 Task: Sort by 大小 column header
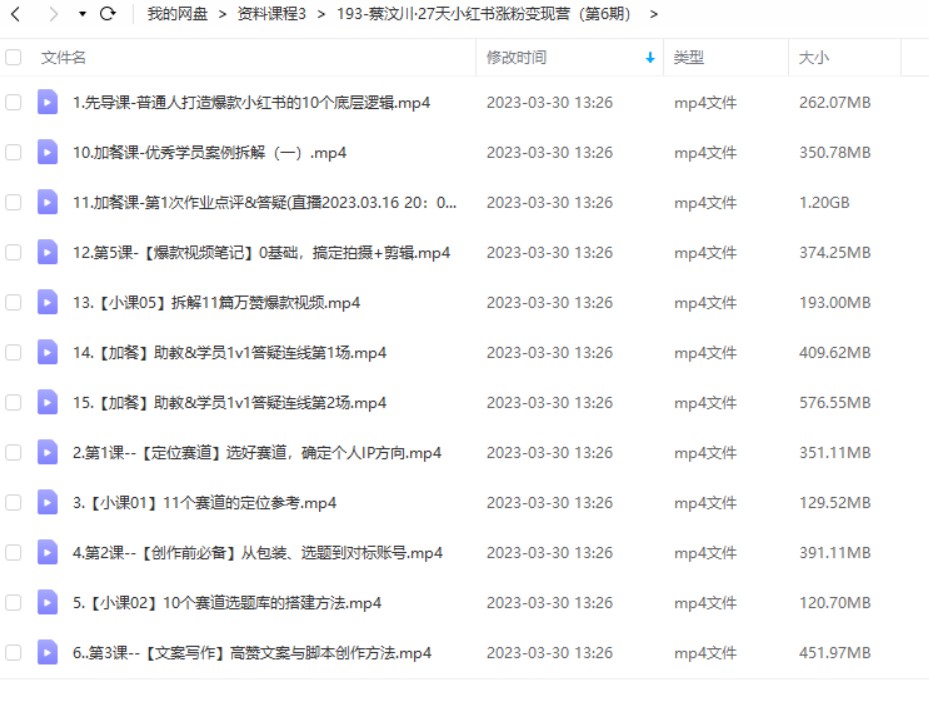pos(814,57)
